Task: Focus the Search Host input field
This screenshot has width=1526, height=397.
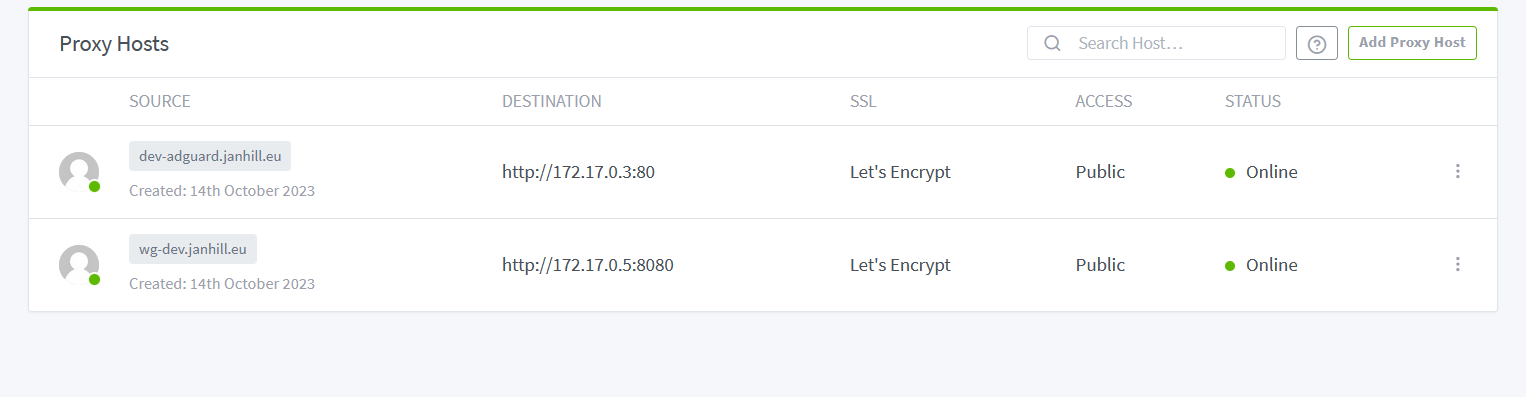Action: (1156, 43)
